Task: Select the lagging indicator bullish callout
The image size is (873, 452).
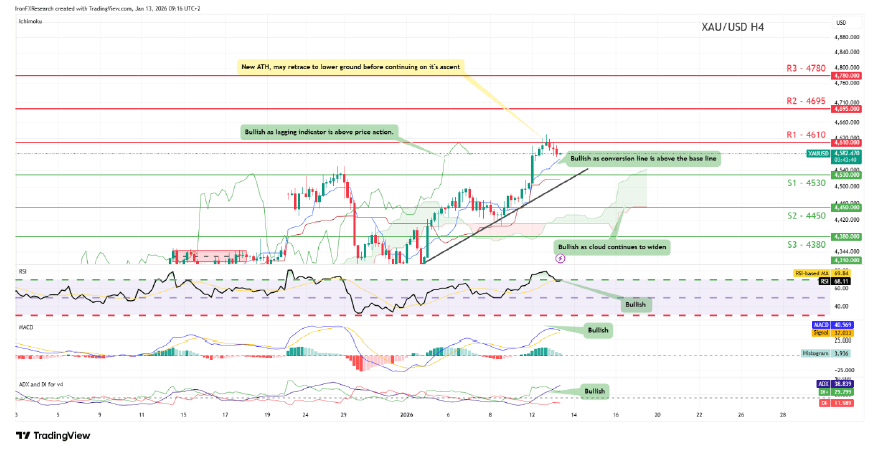Action: 319,132
